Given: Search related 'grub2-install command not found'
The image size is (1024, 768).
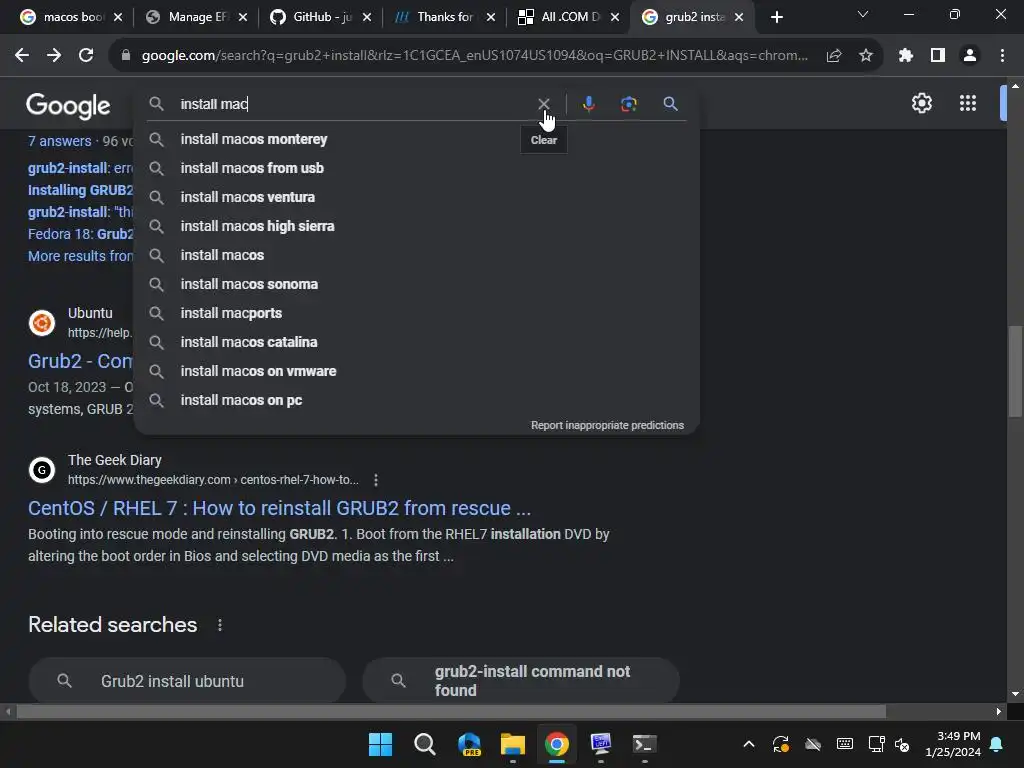Looking at the screenshot, I should (520, 680).
